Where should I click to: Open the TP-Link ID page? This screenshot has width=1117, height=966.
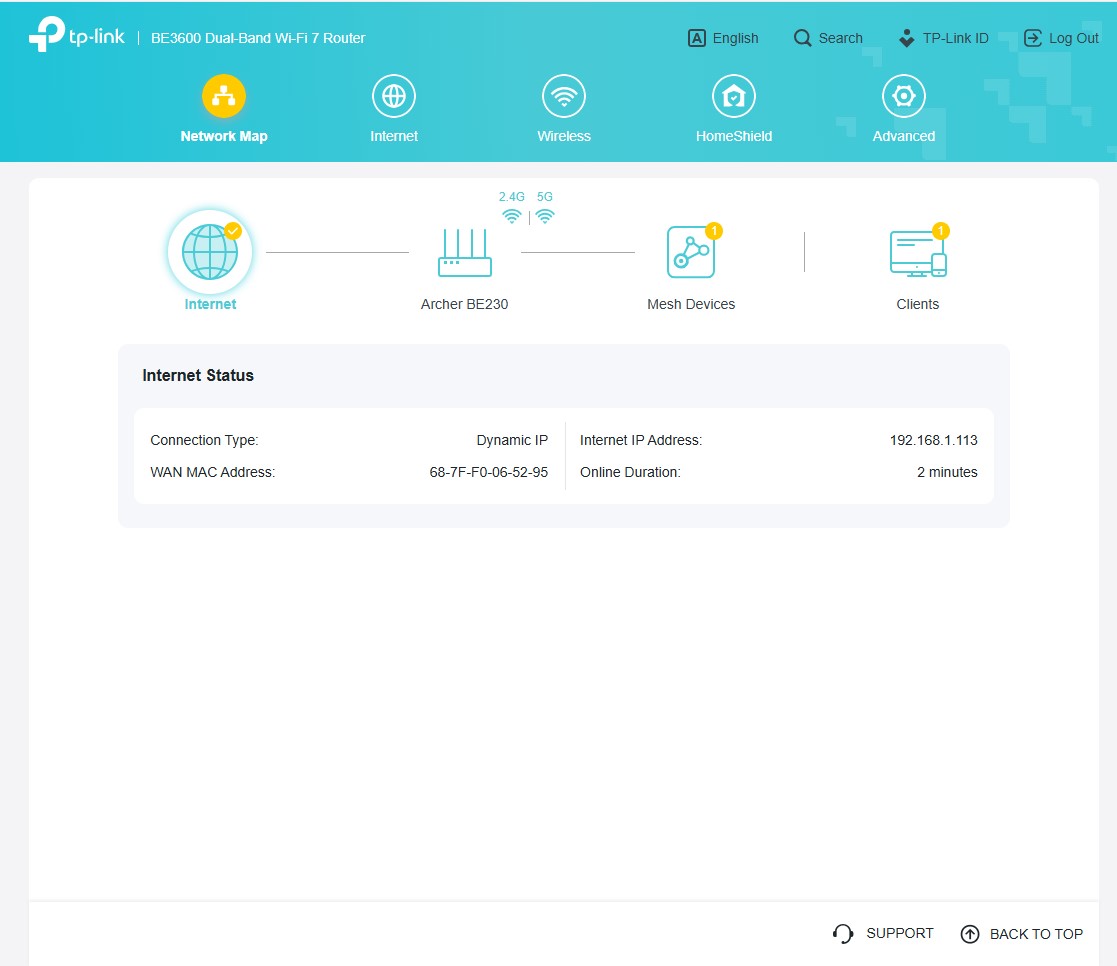click(943, 38)
